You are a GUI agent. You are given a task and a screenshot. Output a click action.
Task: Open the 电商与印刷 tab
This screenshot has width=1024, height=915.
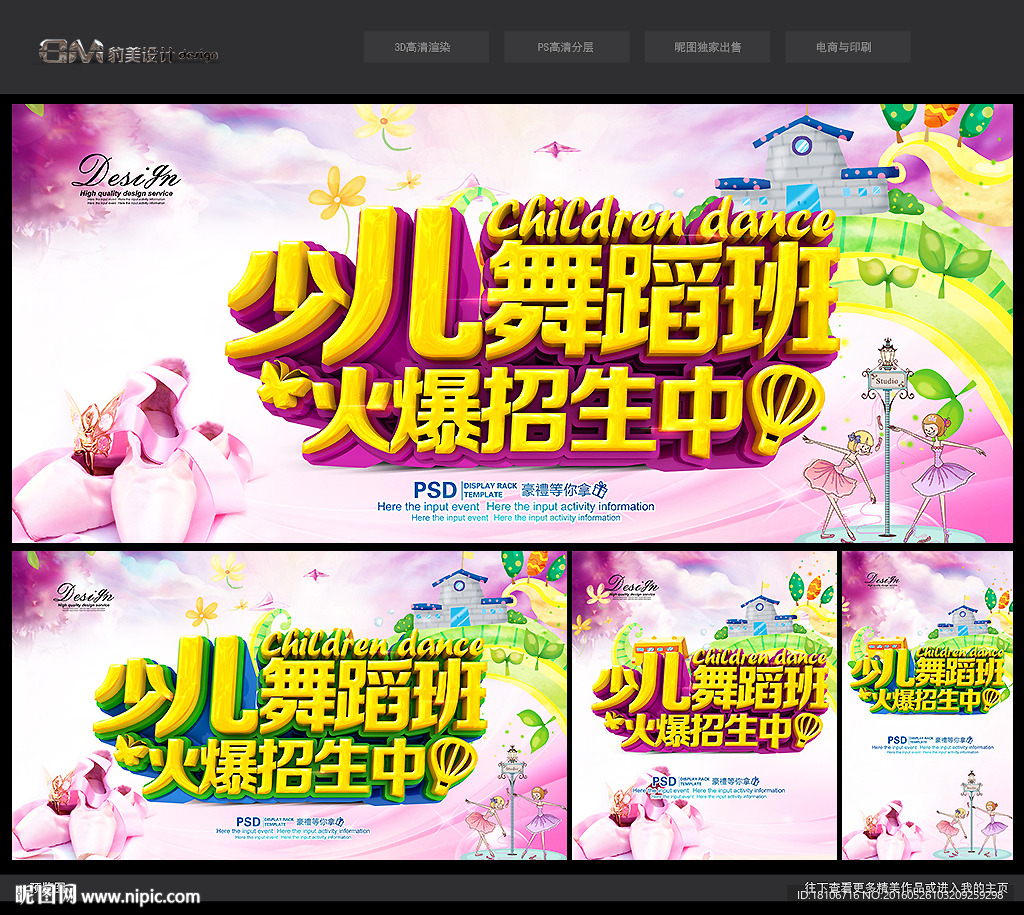tap(848, 46)
